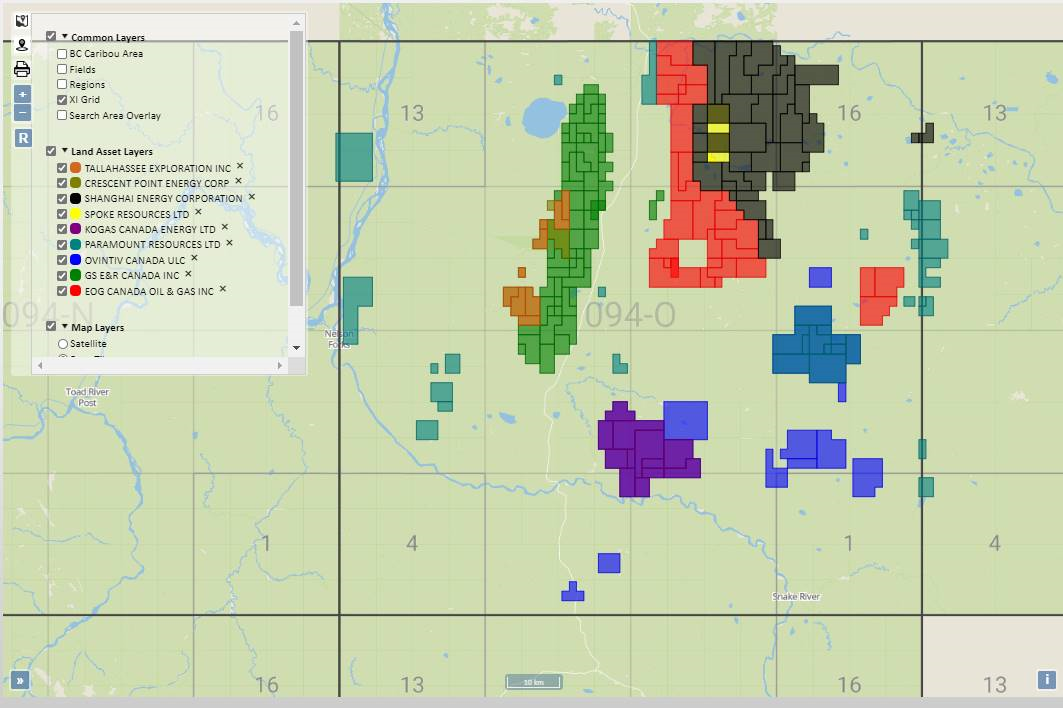This screenshot has height=708, width=1063.
Task: Toggle the Search Area Overlay checkbox
Action: (x=63, y=116)
